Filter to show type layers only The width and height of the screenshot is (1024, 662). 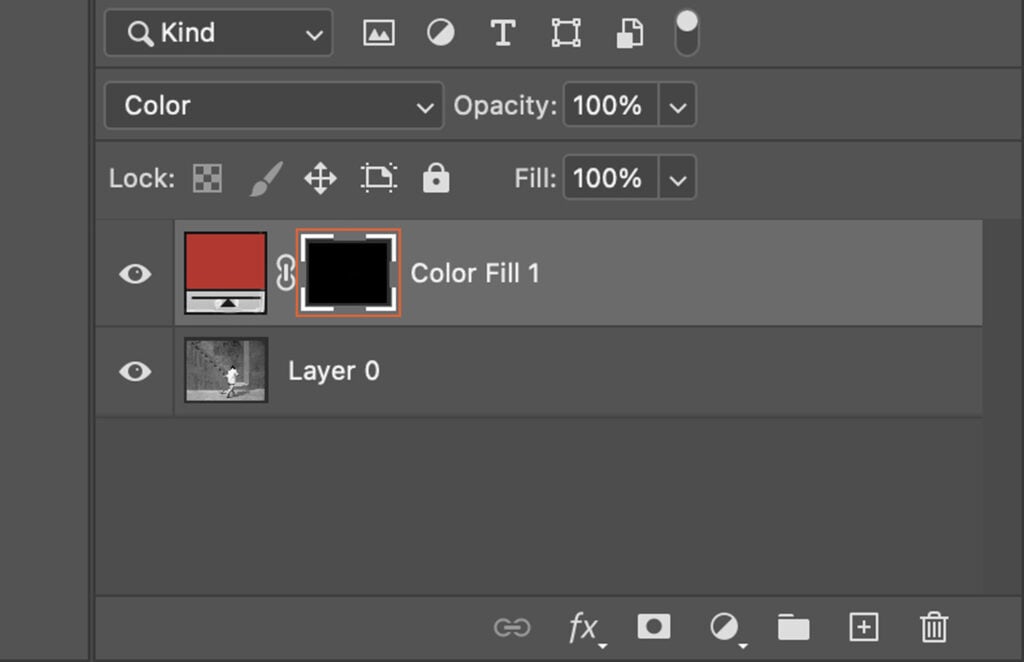[x=502, y=31]
